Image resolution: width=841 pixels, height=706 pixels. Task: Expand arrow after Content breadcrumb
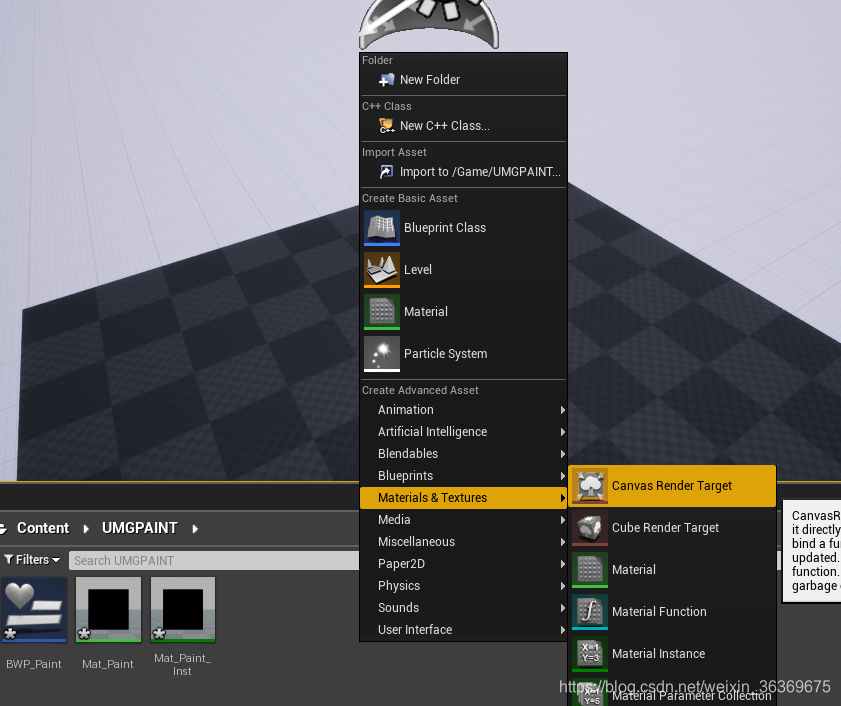click(x=86, y=529)
